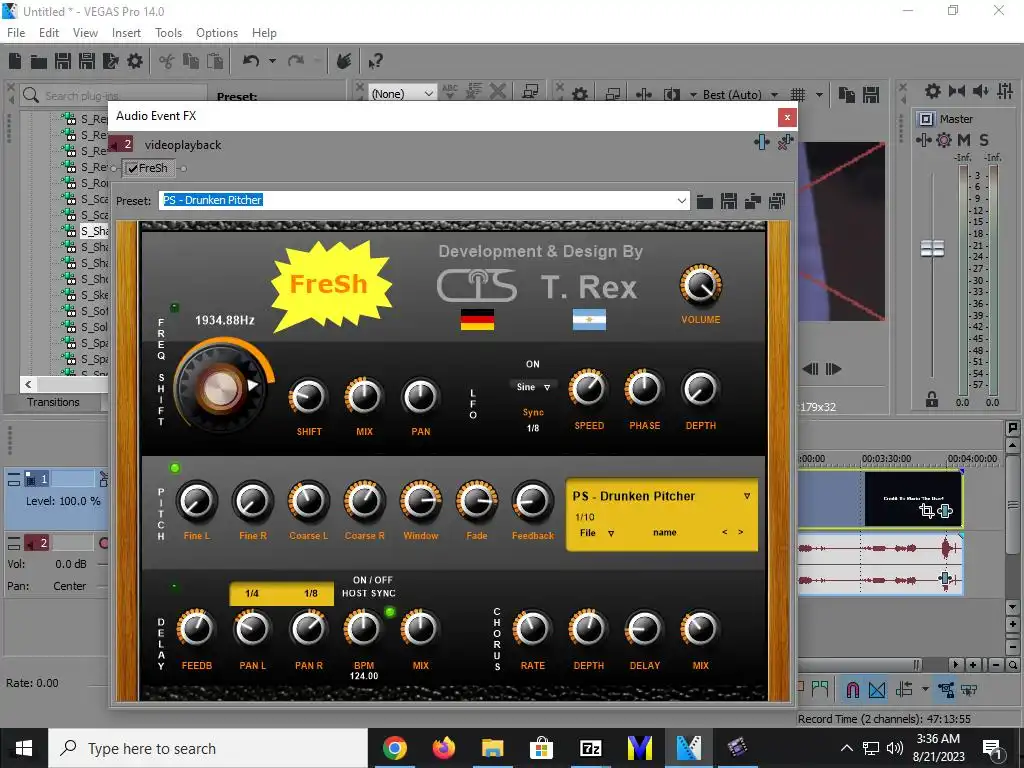Click the large FREQ SHIFT dial
The width and height of the screenshot is (1024, 768).
(x=223, y=388)
